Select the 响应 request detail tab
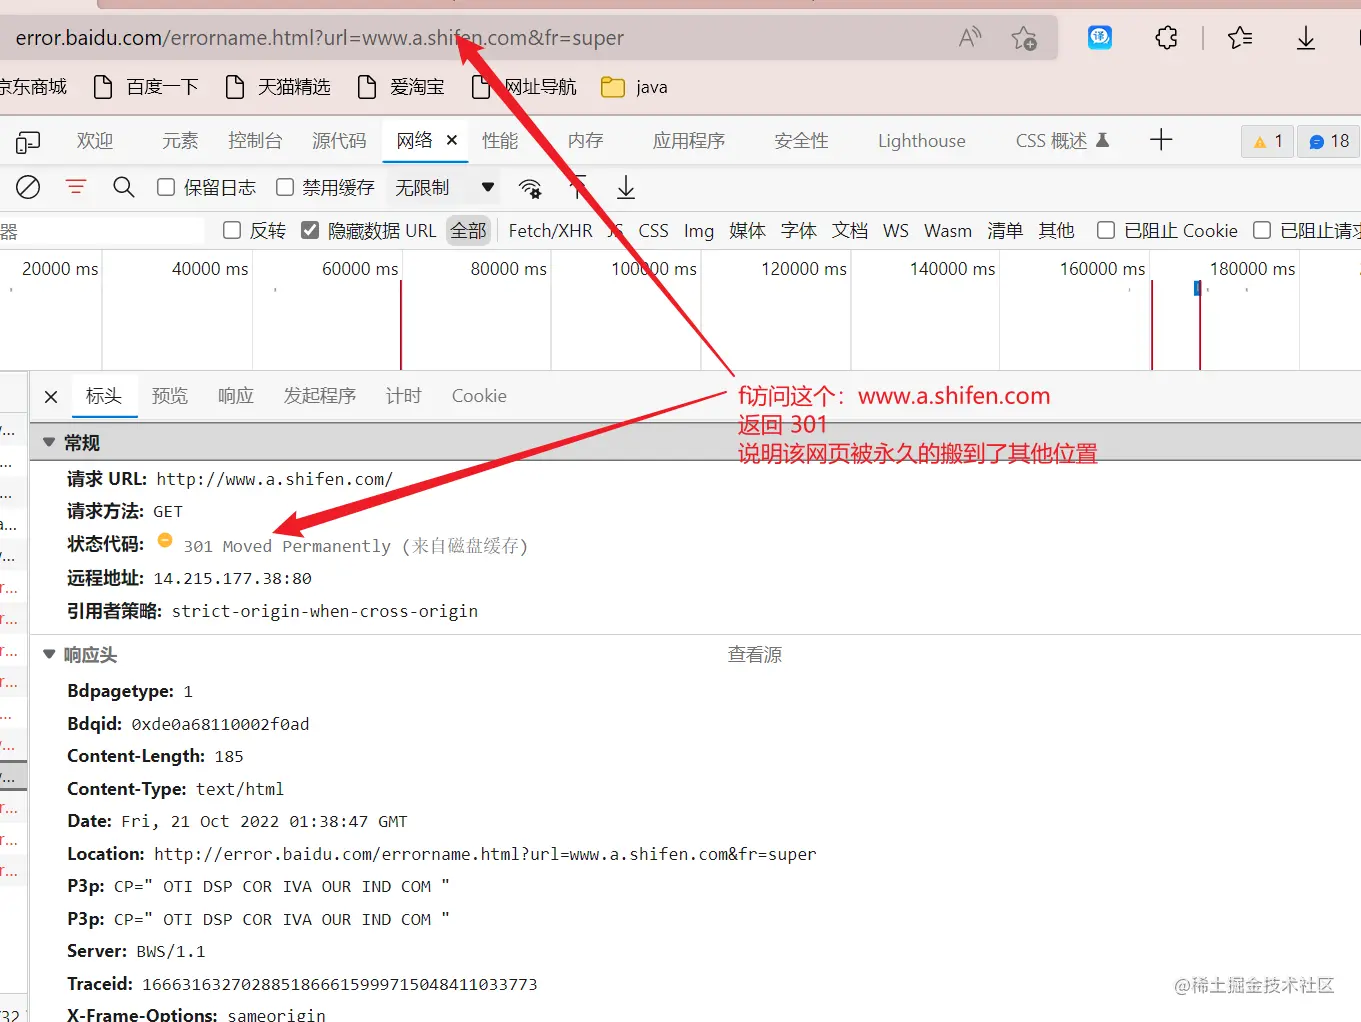This screenshot has width=1361, height=1022. click(236, 396)
